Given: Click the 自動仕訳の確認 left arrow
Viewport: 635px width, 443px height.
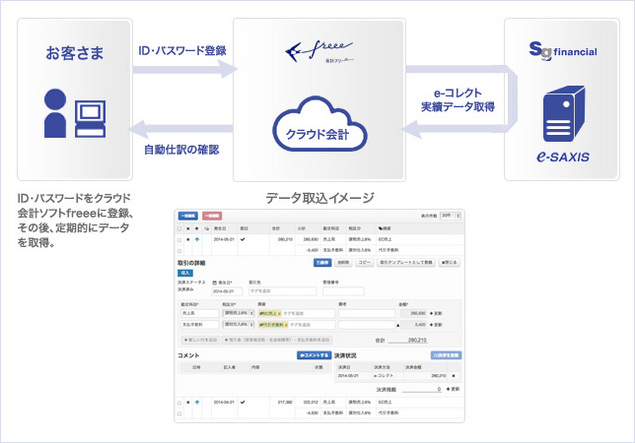Looking at the screenshot, I should click(180, 127).
